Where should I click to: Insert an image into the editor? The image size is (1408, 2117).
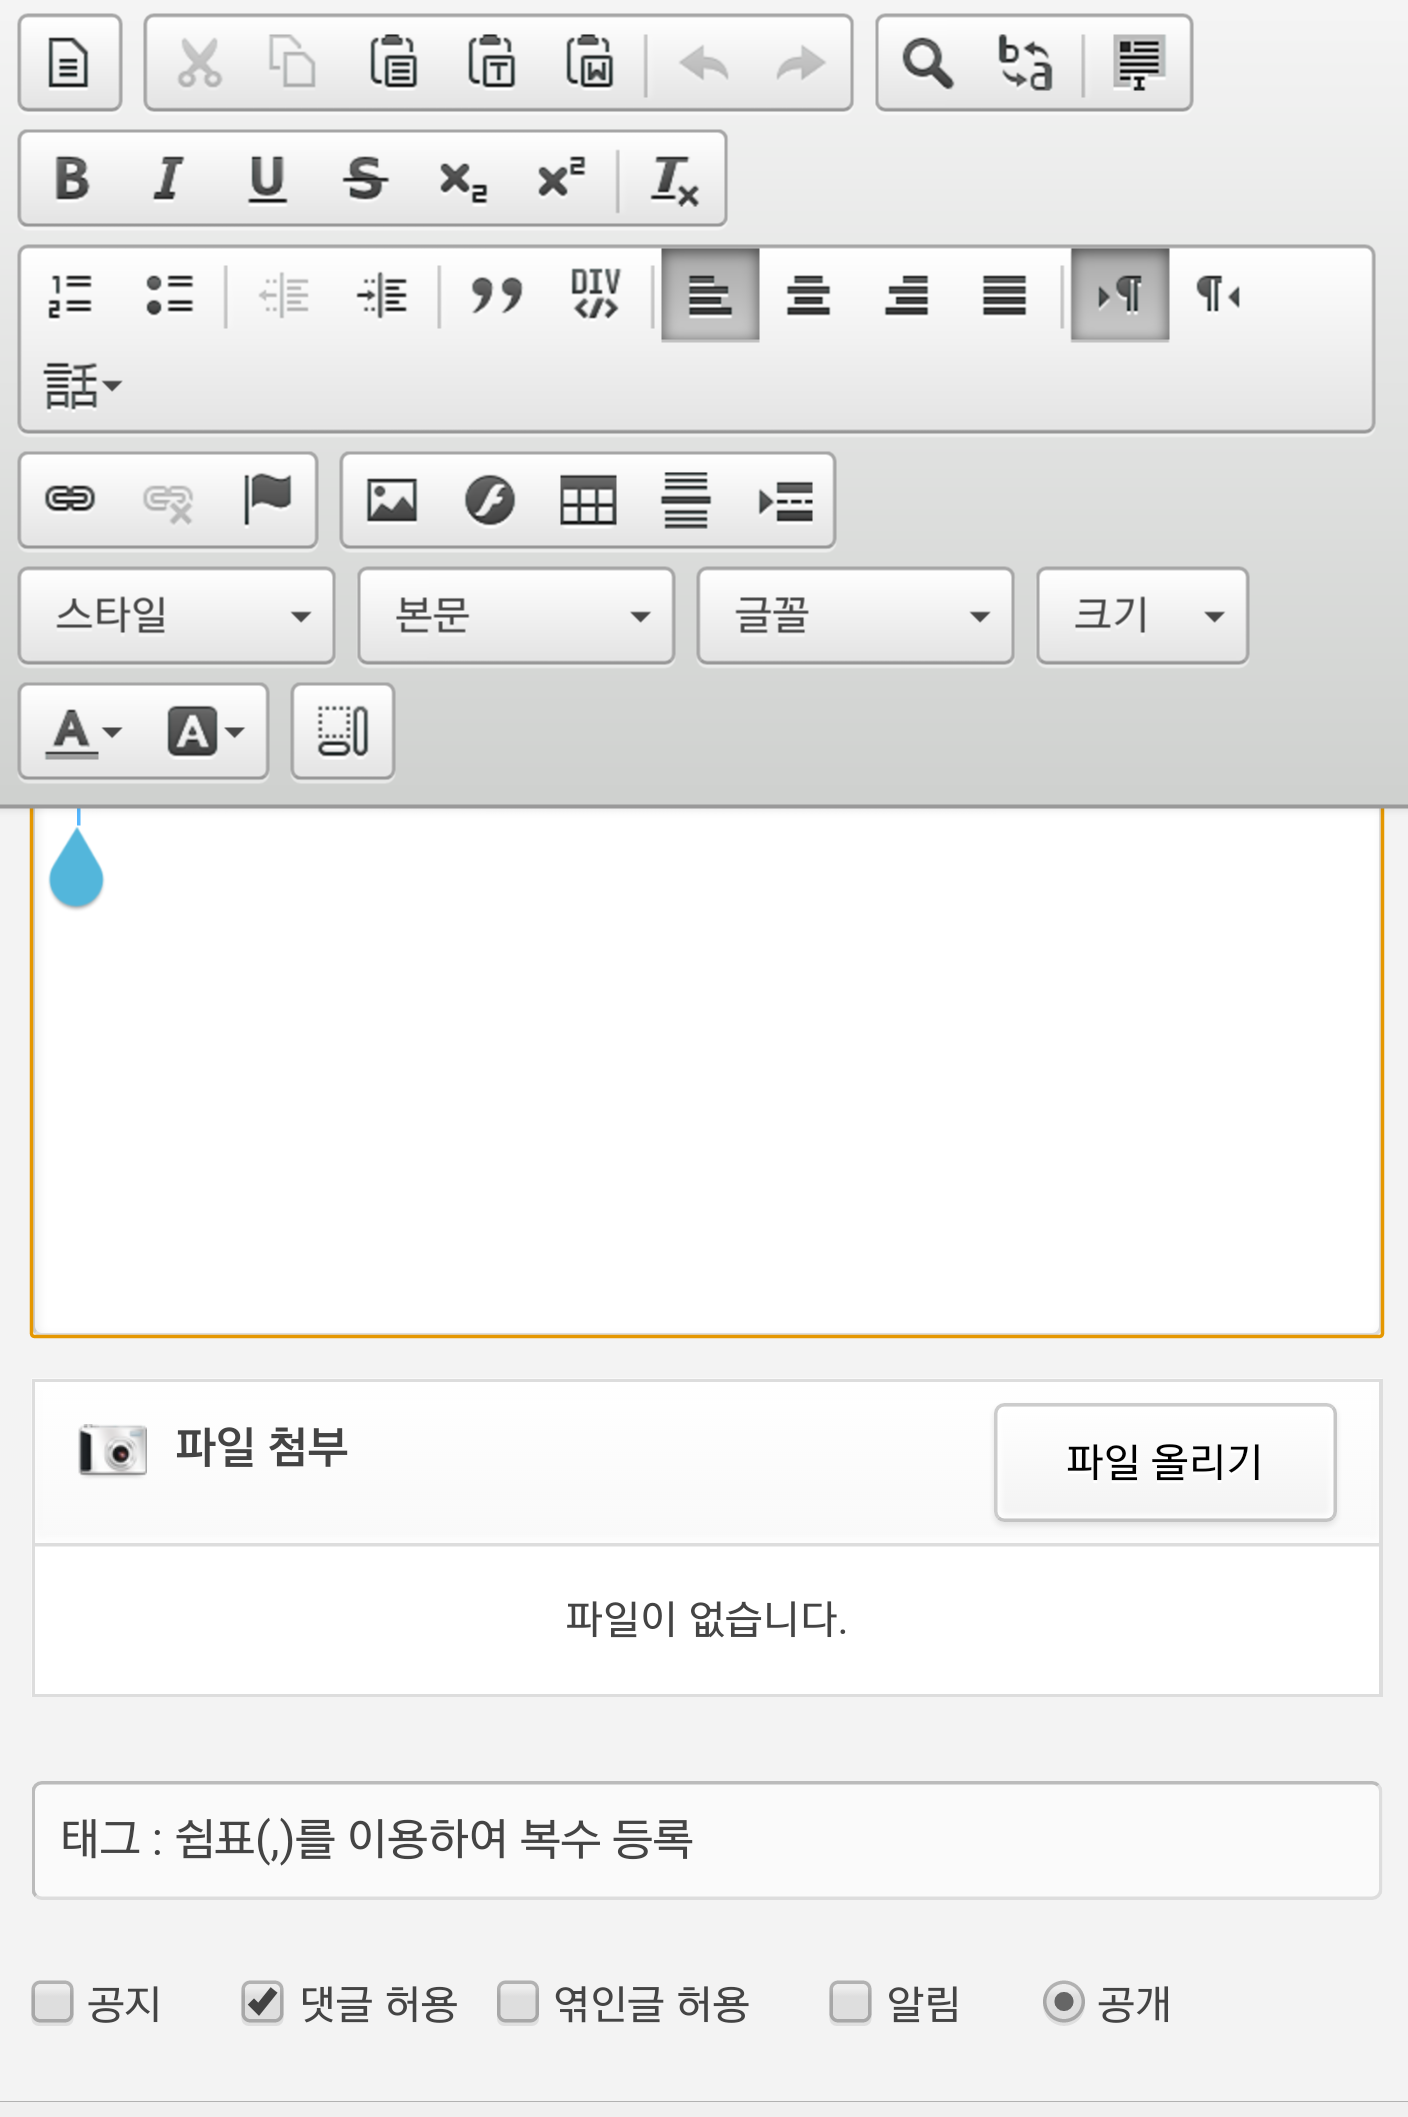click(391, 500)
